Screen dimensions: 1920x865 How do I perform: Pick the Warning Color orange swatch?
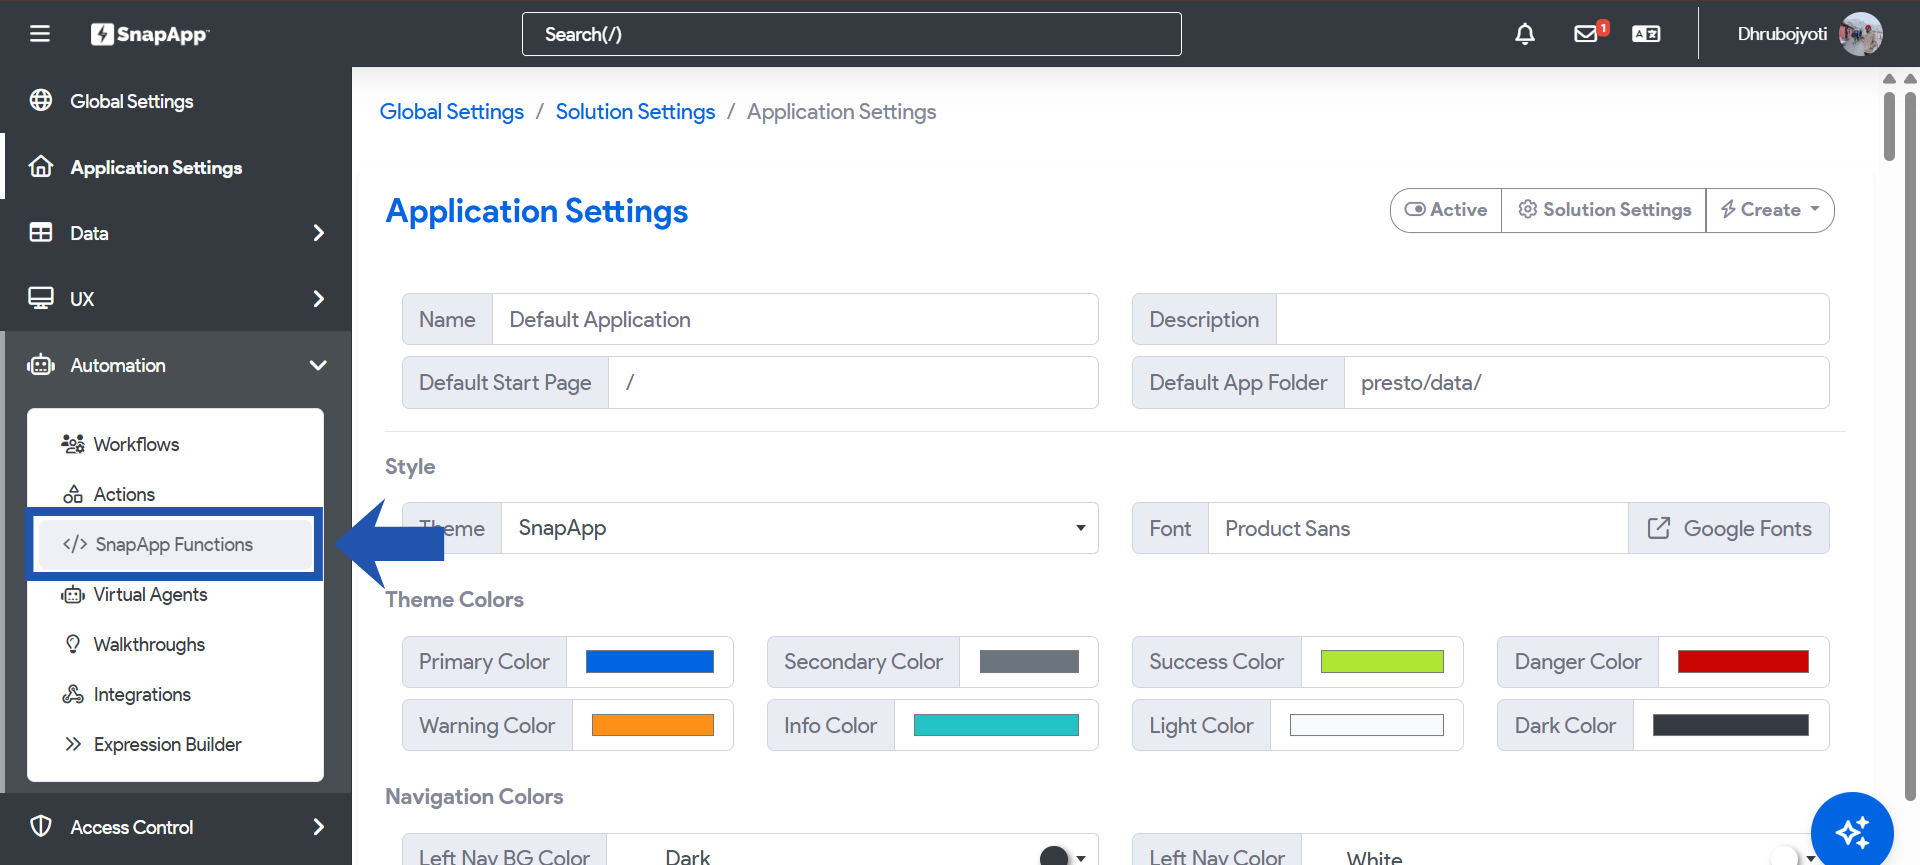coord(653,725)
